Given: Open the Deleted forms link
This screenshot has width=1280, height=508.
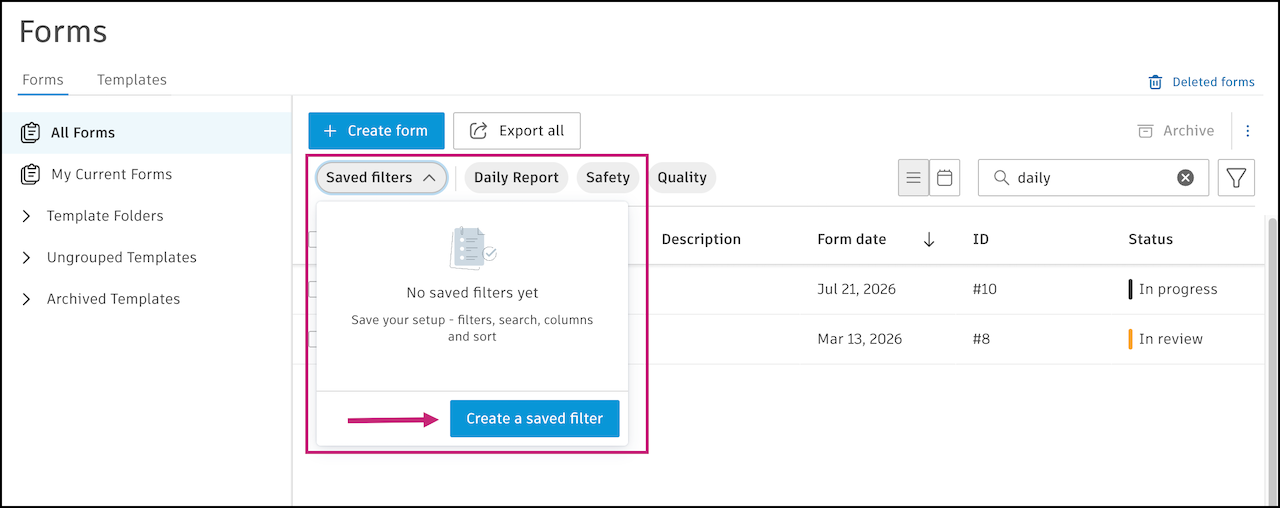Looking at the screenshot, I should [1213, 82].
